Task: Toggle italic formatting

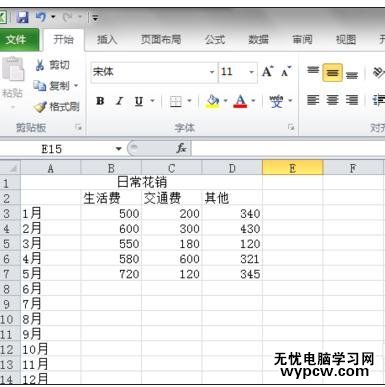Action: (x=120, y=101)
